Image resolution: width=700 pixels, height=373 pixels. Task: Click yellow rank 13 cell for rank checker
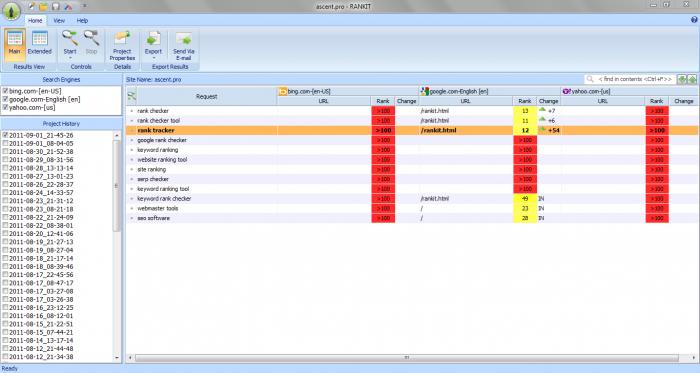point(525,111)
